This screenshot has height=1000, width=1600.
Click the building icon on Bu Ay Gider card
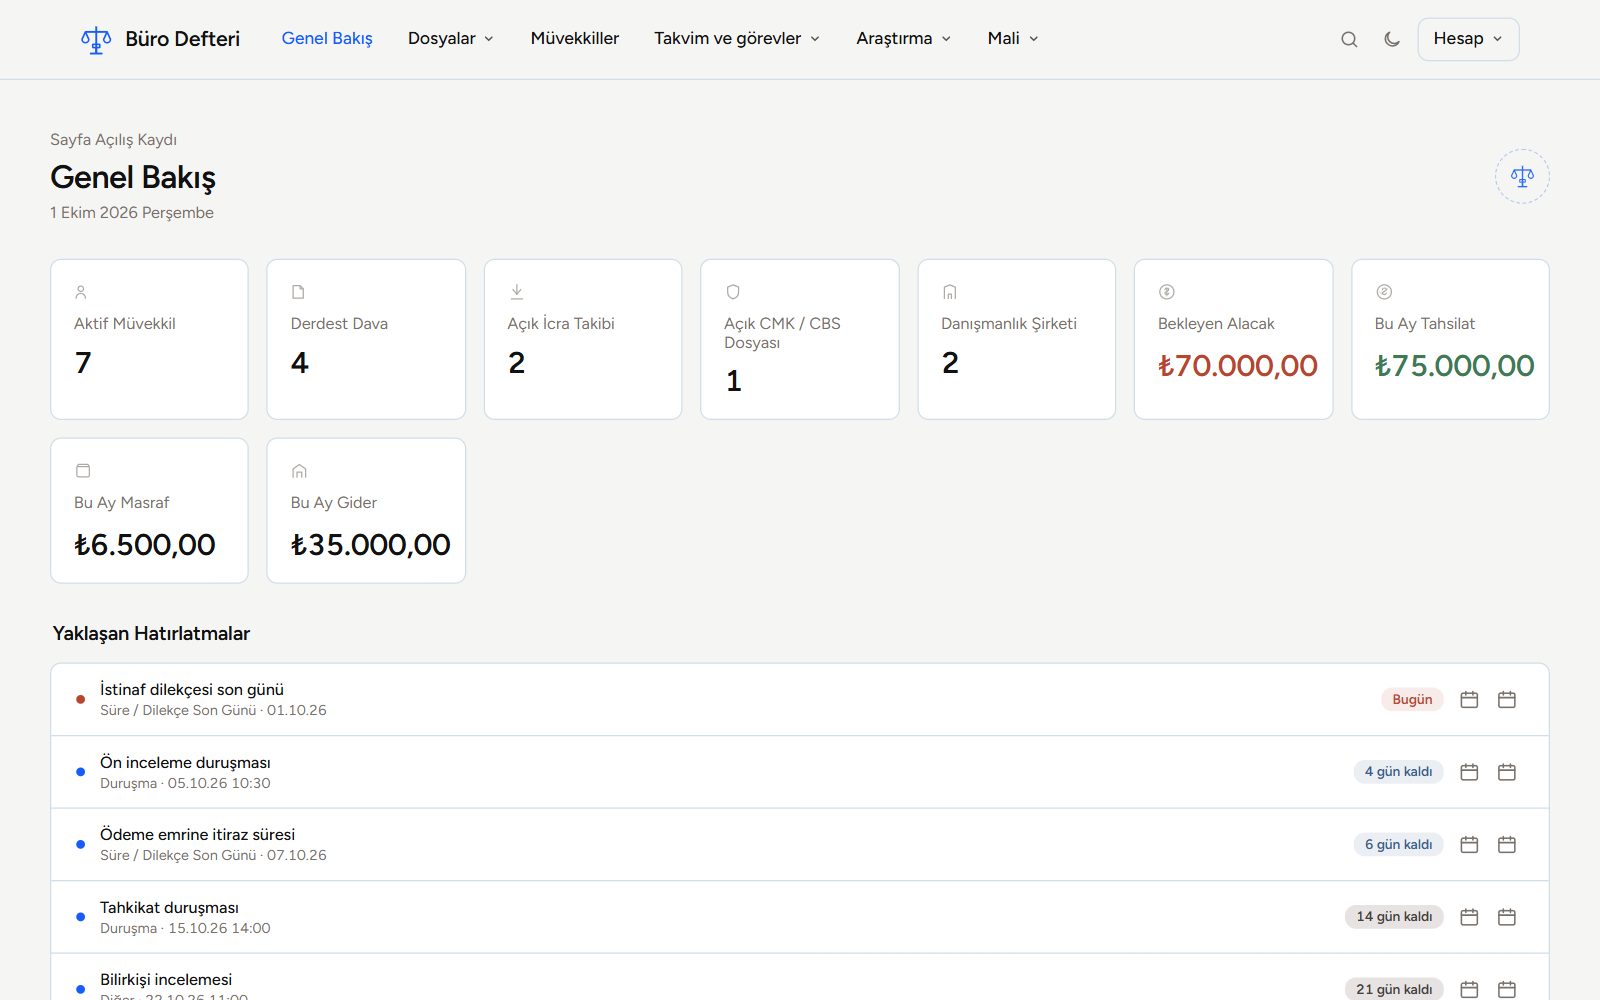[x=299, y=471]
